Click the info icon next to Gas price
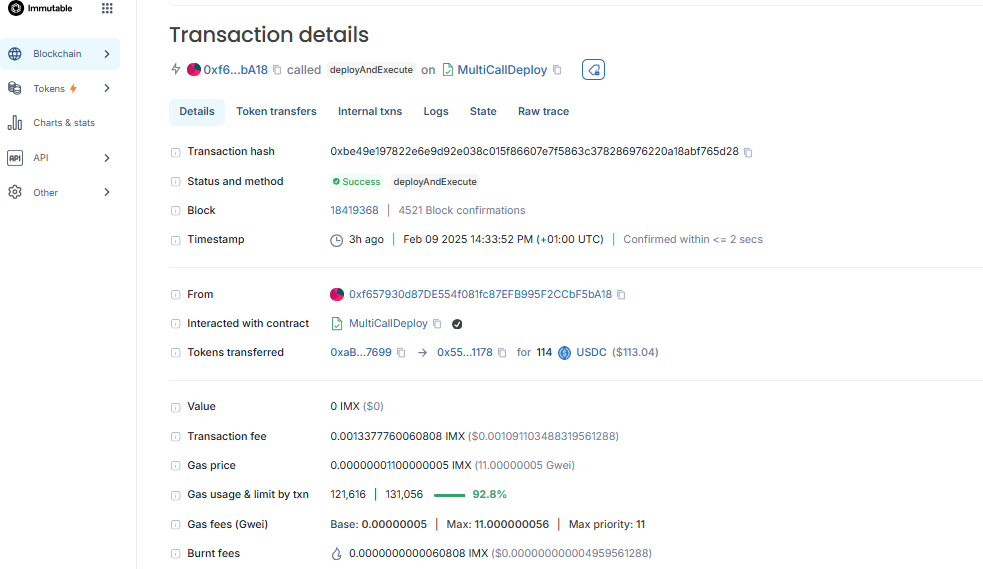983x569 pixels. (x=176, y=466)
